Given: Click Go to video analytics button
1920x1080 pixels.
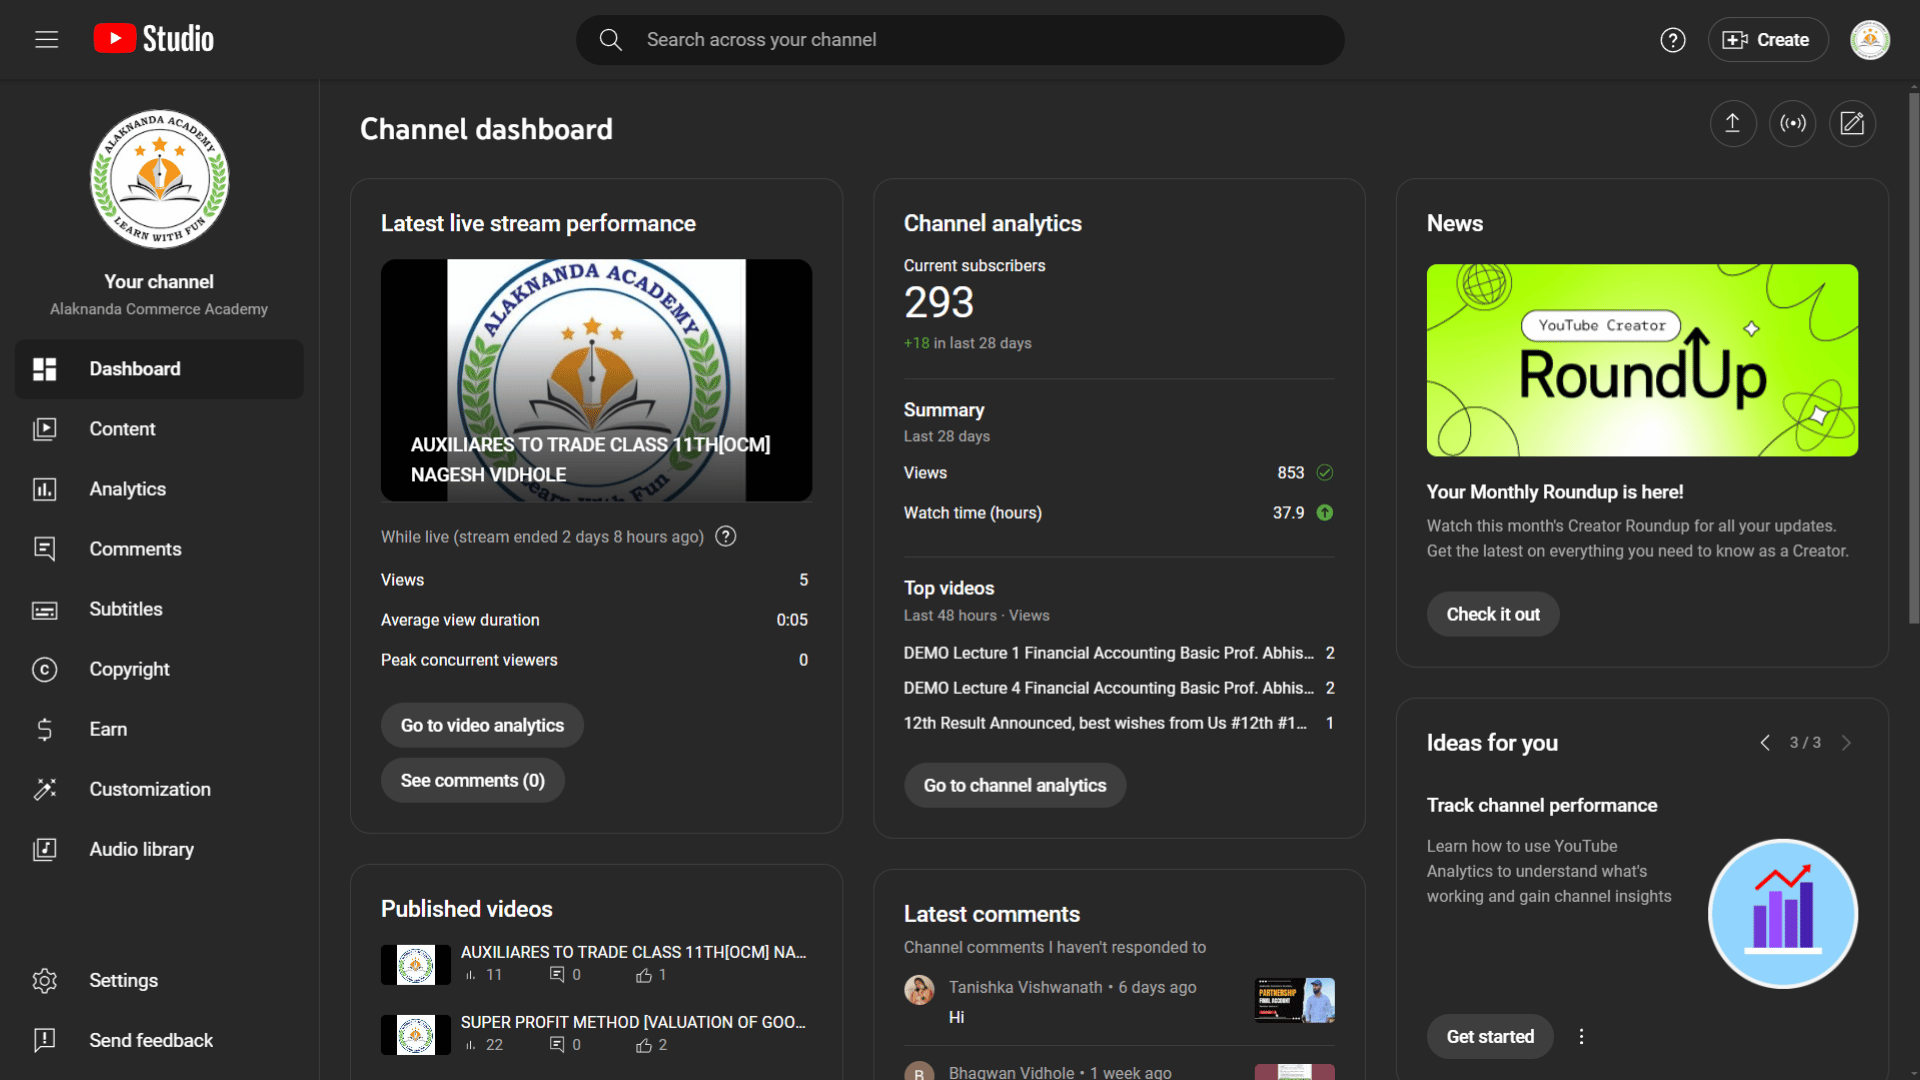Looking at the screenshot, I should (482, 726).
